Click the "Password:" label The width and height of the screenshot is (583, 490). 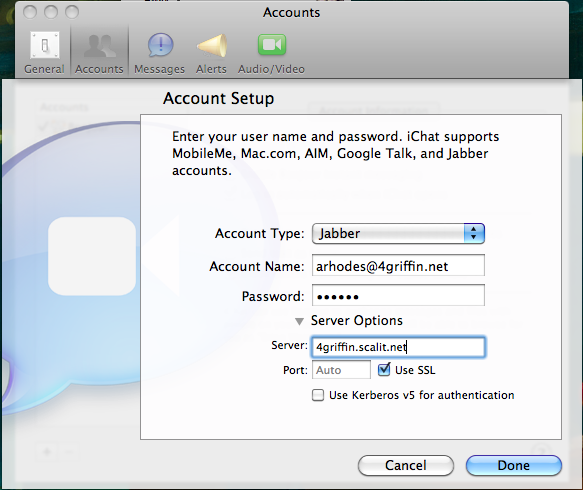coord(273,296)
